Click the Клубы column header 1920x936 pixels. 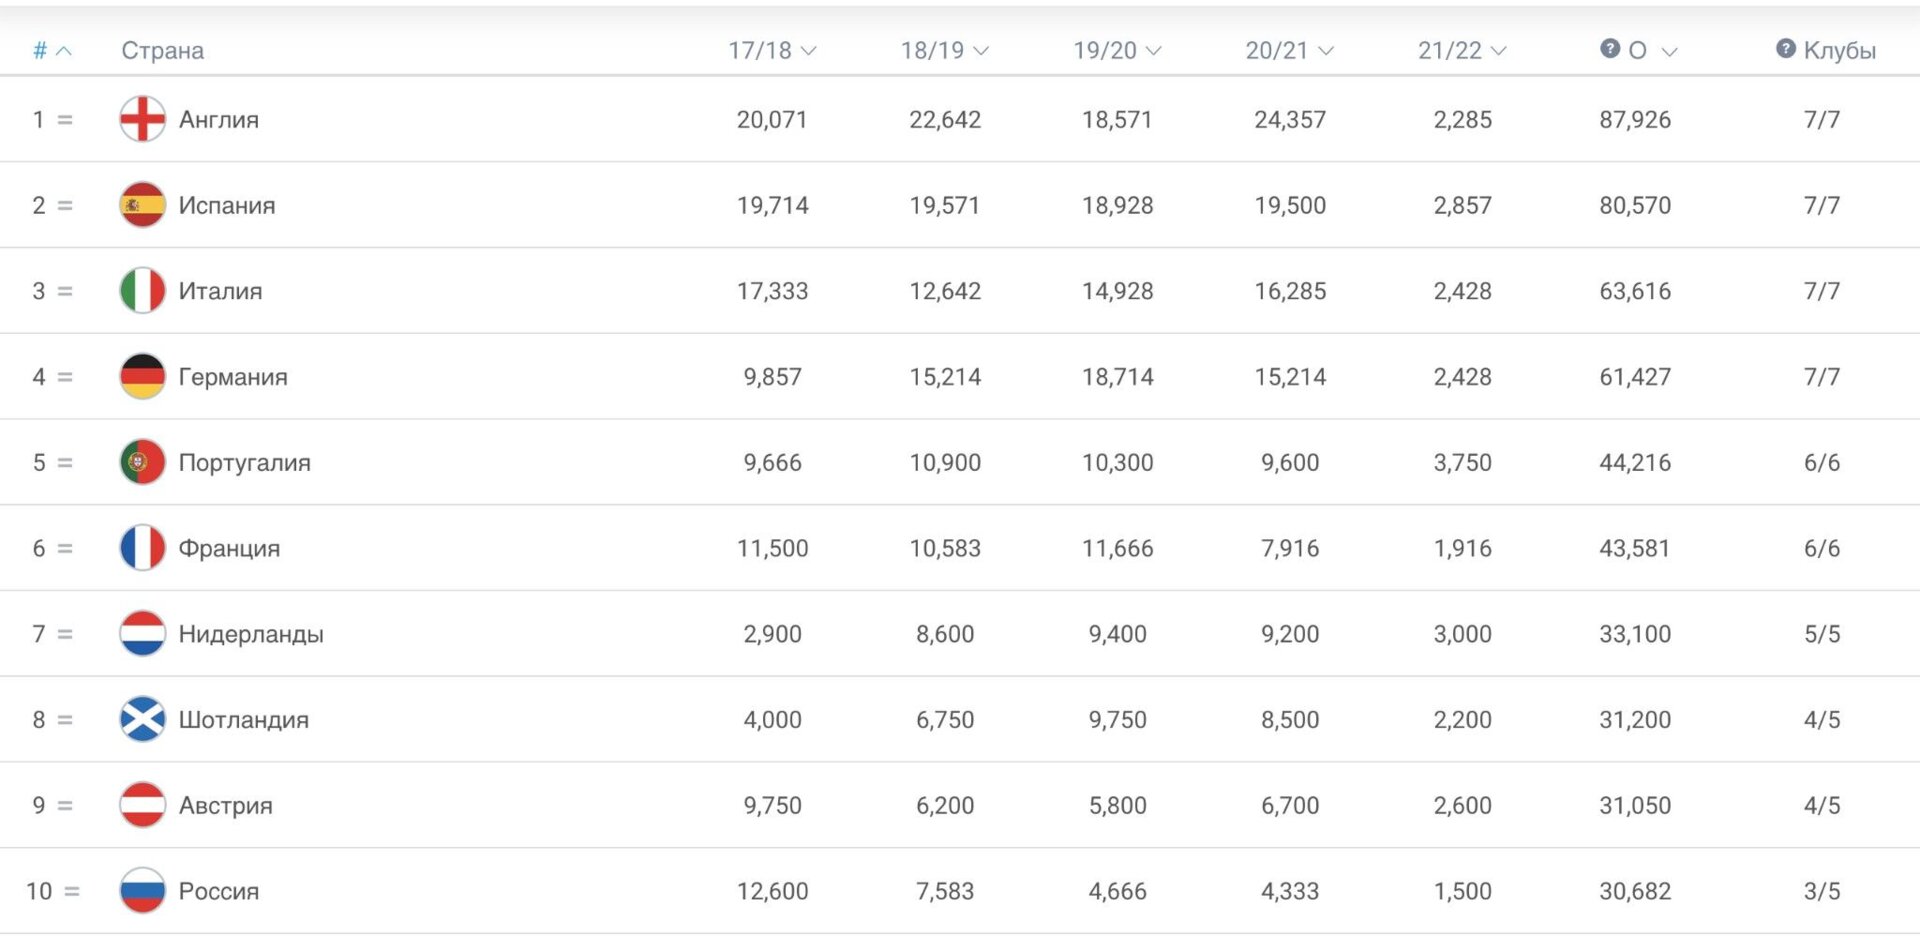(1839, 50)
